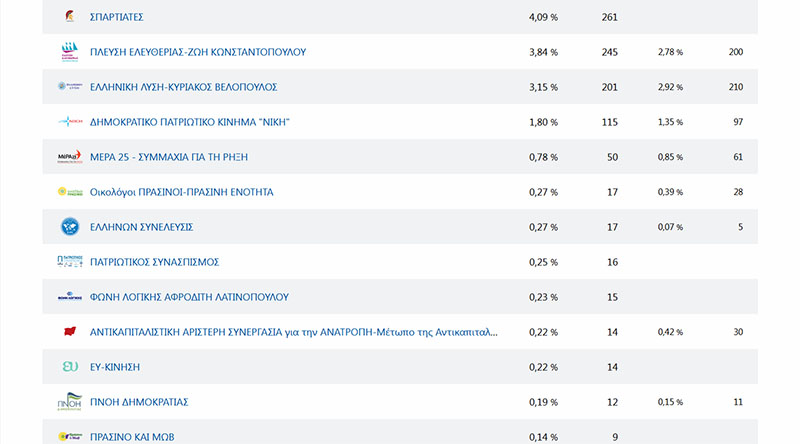Click the ΠΛΕΥΣΗ ΕΛΕΥΘΕΡΙΑΣ party logo

[68, 52]
